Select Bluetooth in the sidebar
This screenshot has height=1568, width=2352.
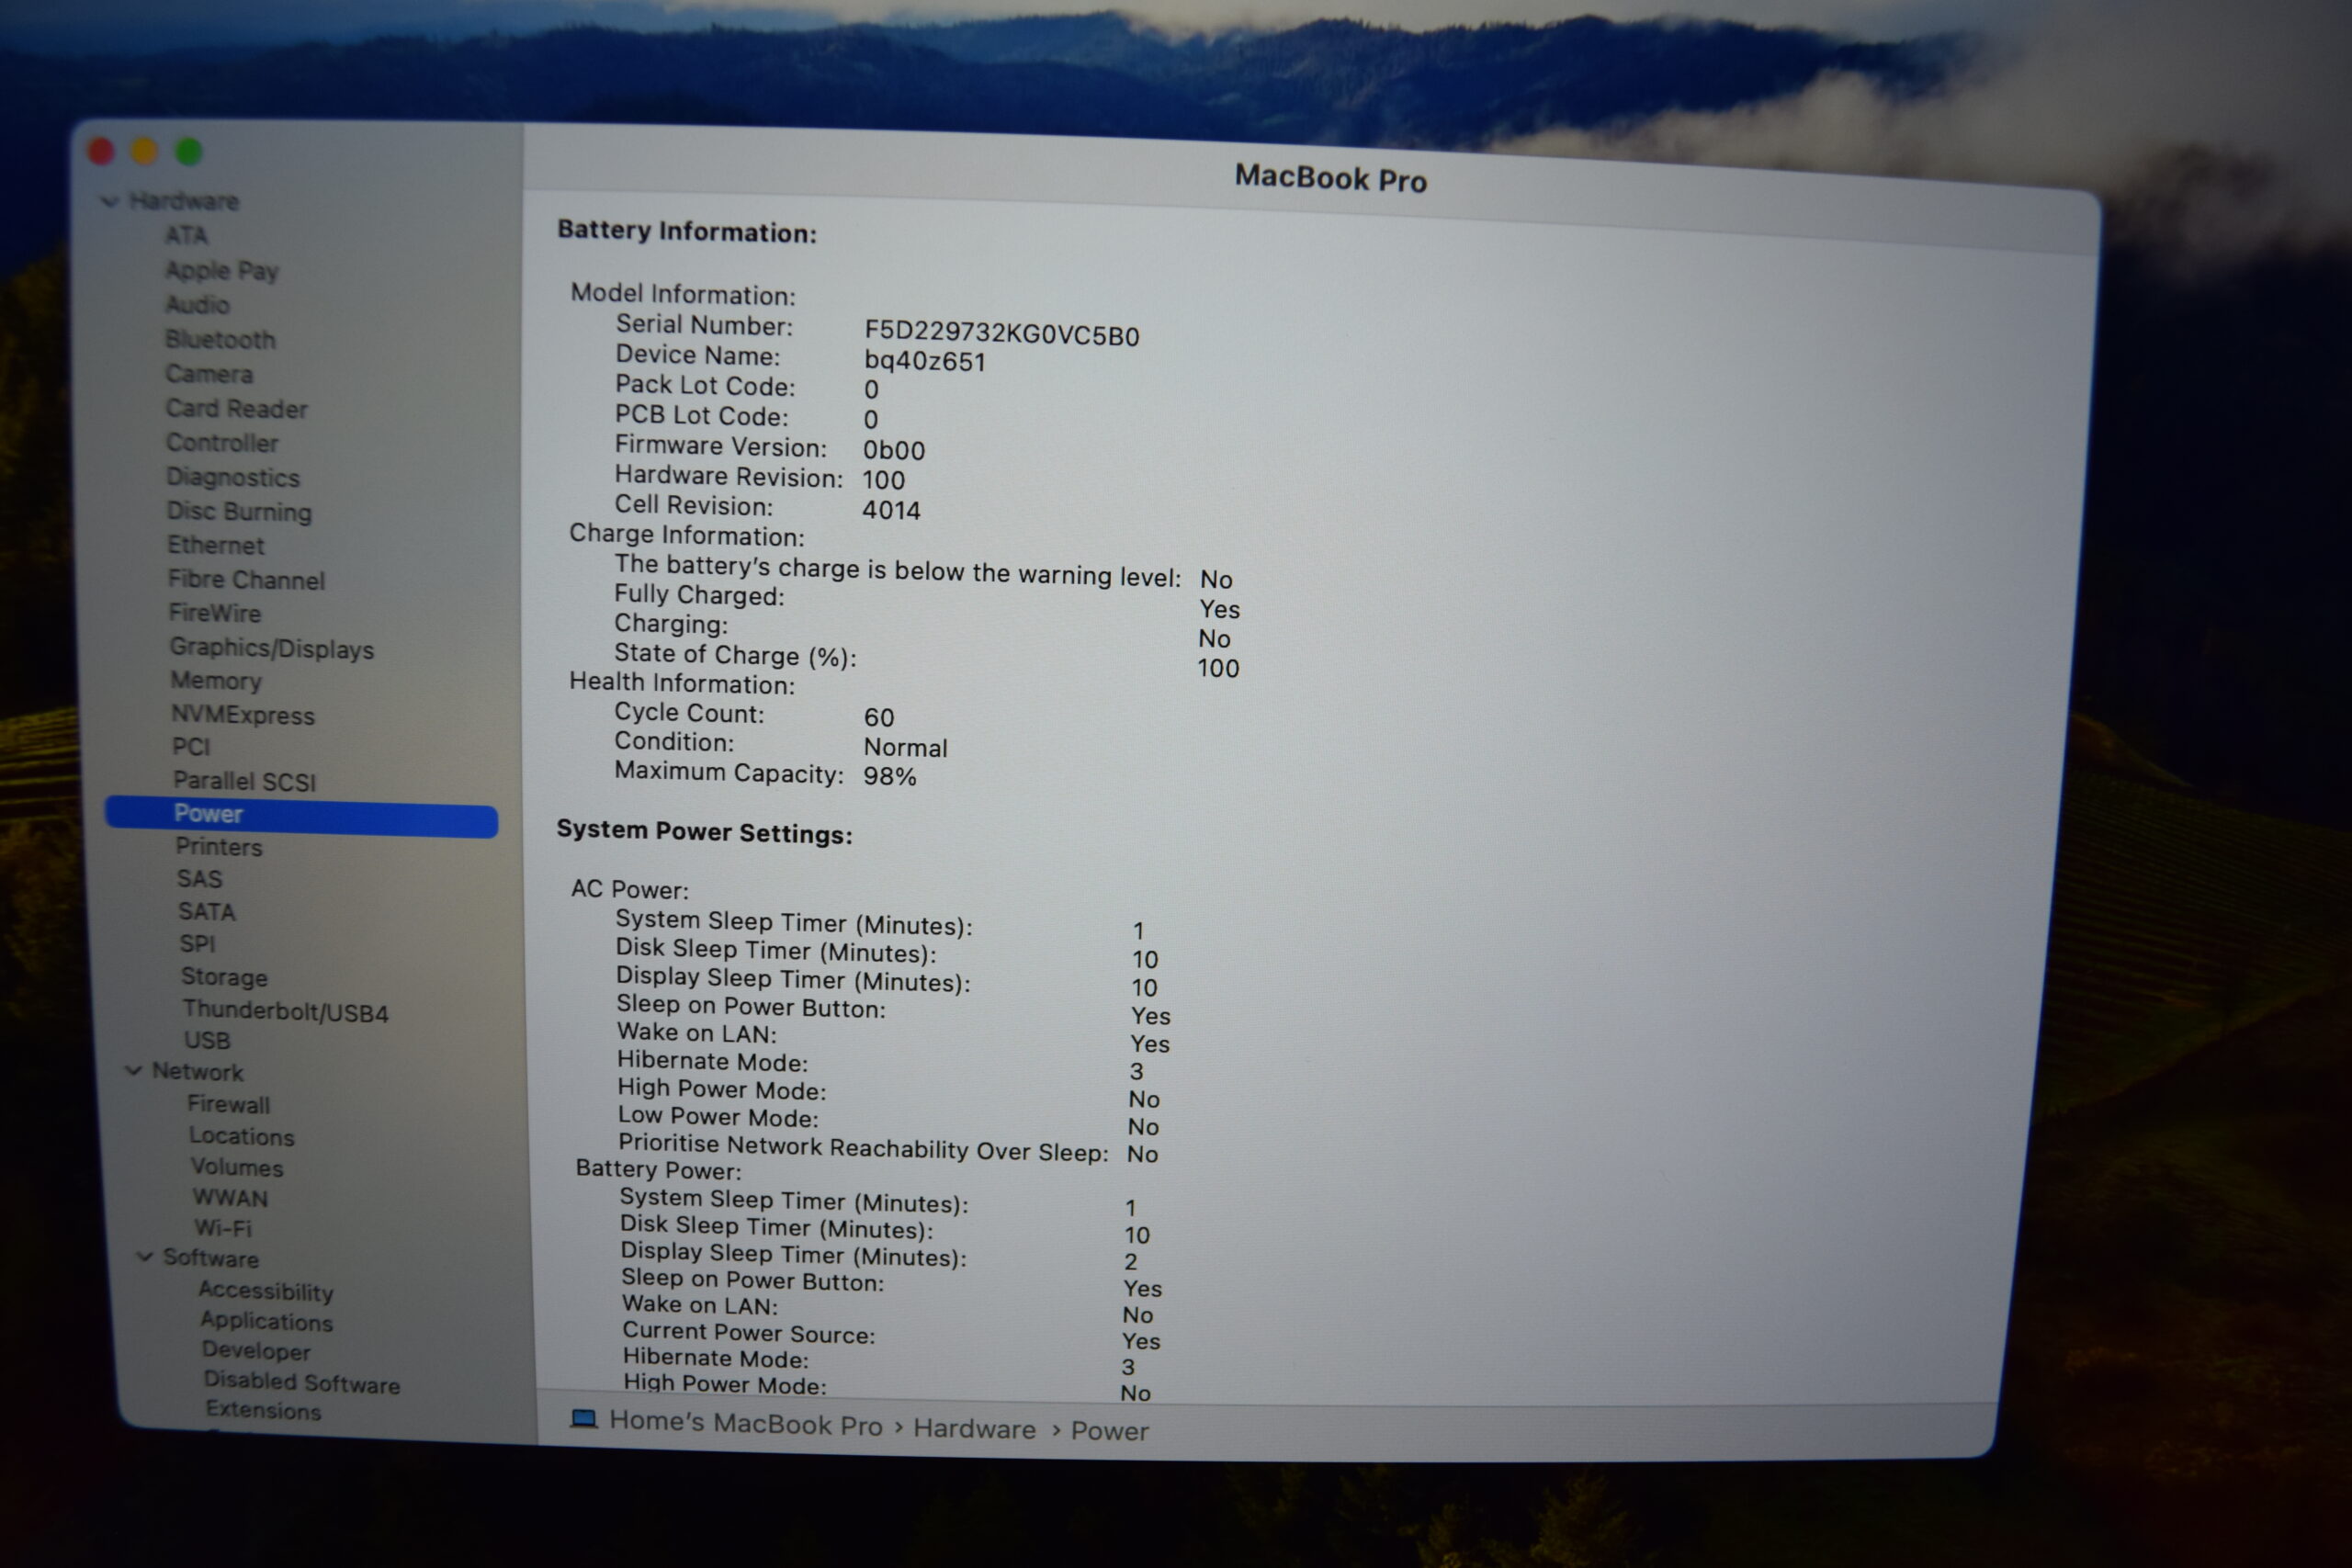click(x=220, y=339)
